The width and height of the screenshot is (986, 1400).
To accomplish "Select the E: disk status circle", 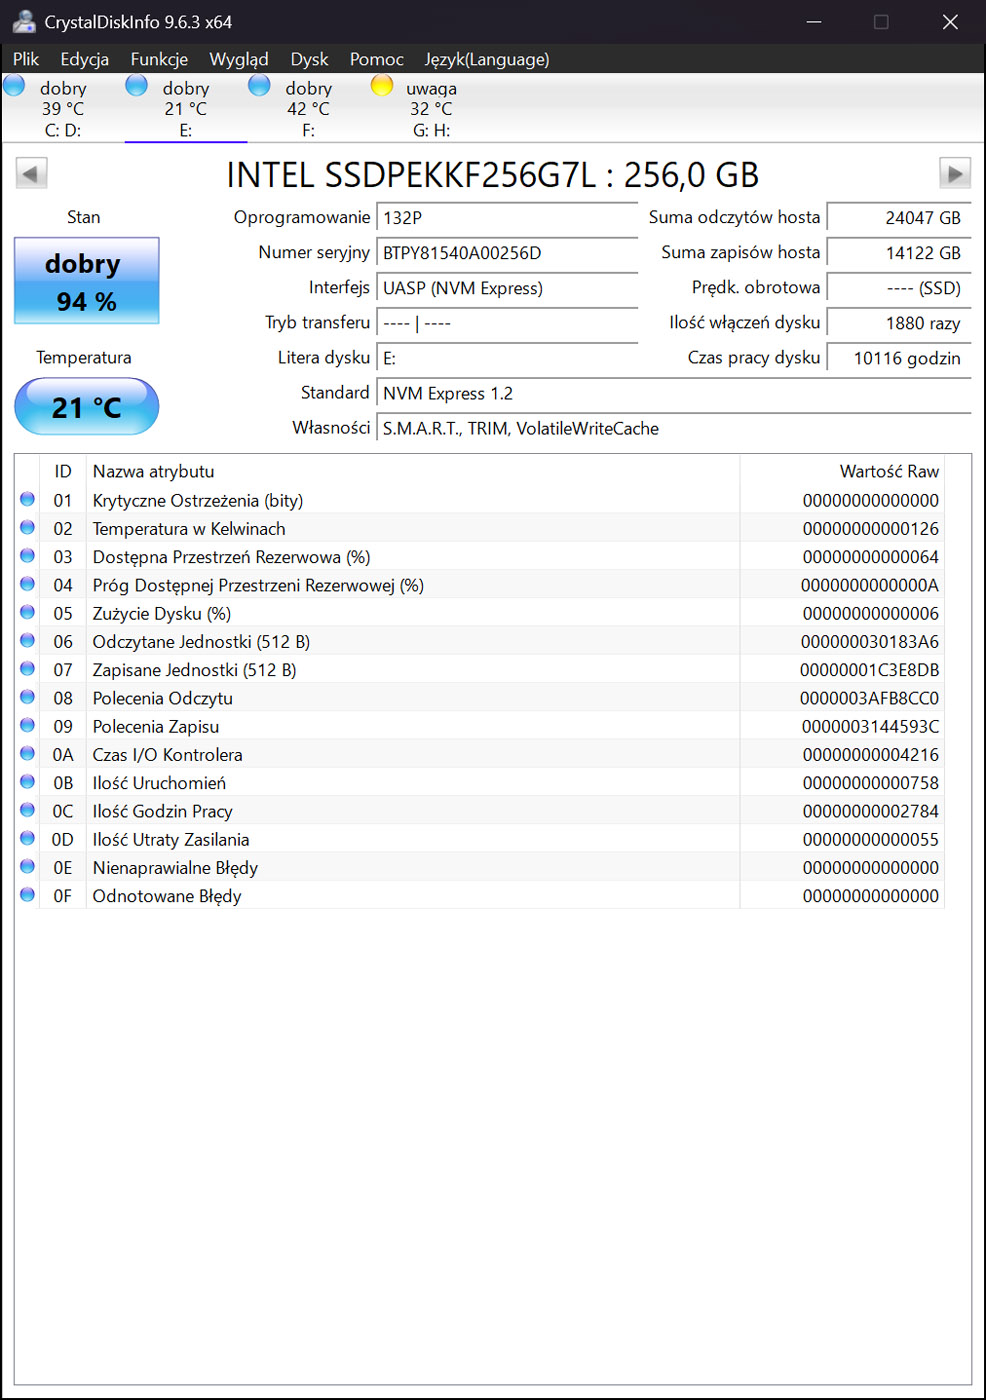I will [x=137, y=86].
